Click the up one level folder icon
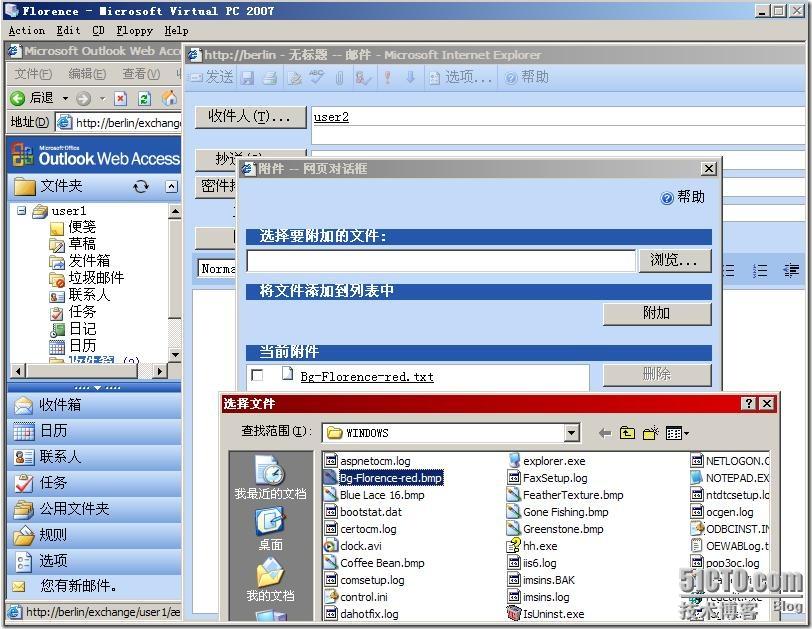The image size is (812, 629). [x=627, y=433]
